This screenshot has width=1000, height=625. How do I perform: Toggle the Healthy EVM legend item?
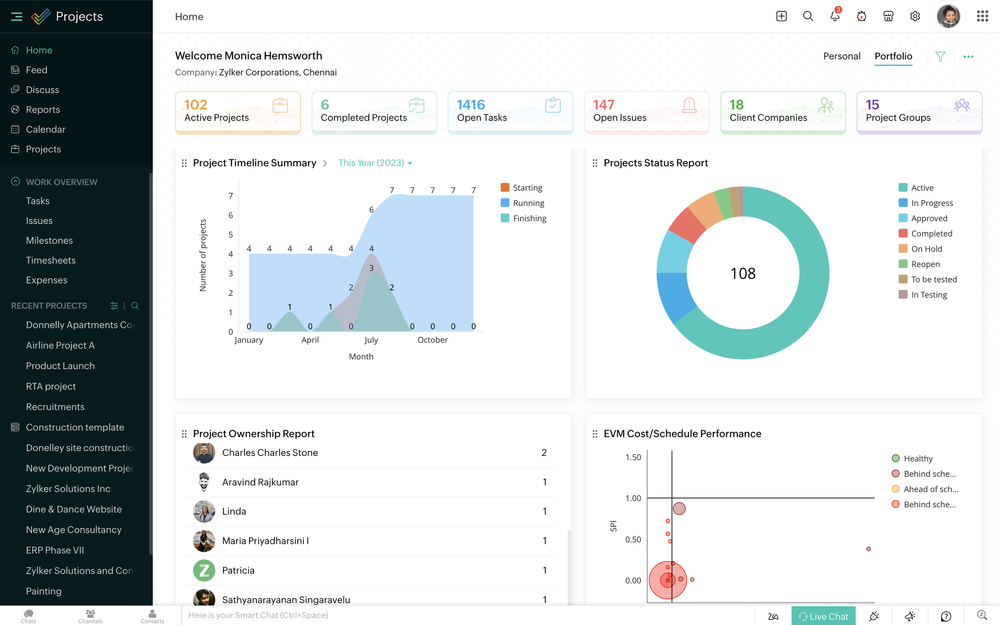912,459
